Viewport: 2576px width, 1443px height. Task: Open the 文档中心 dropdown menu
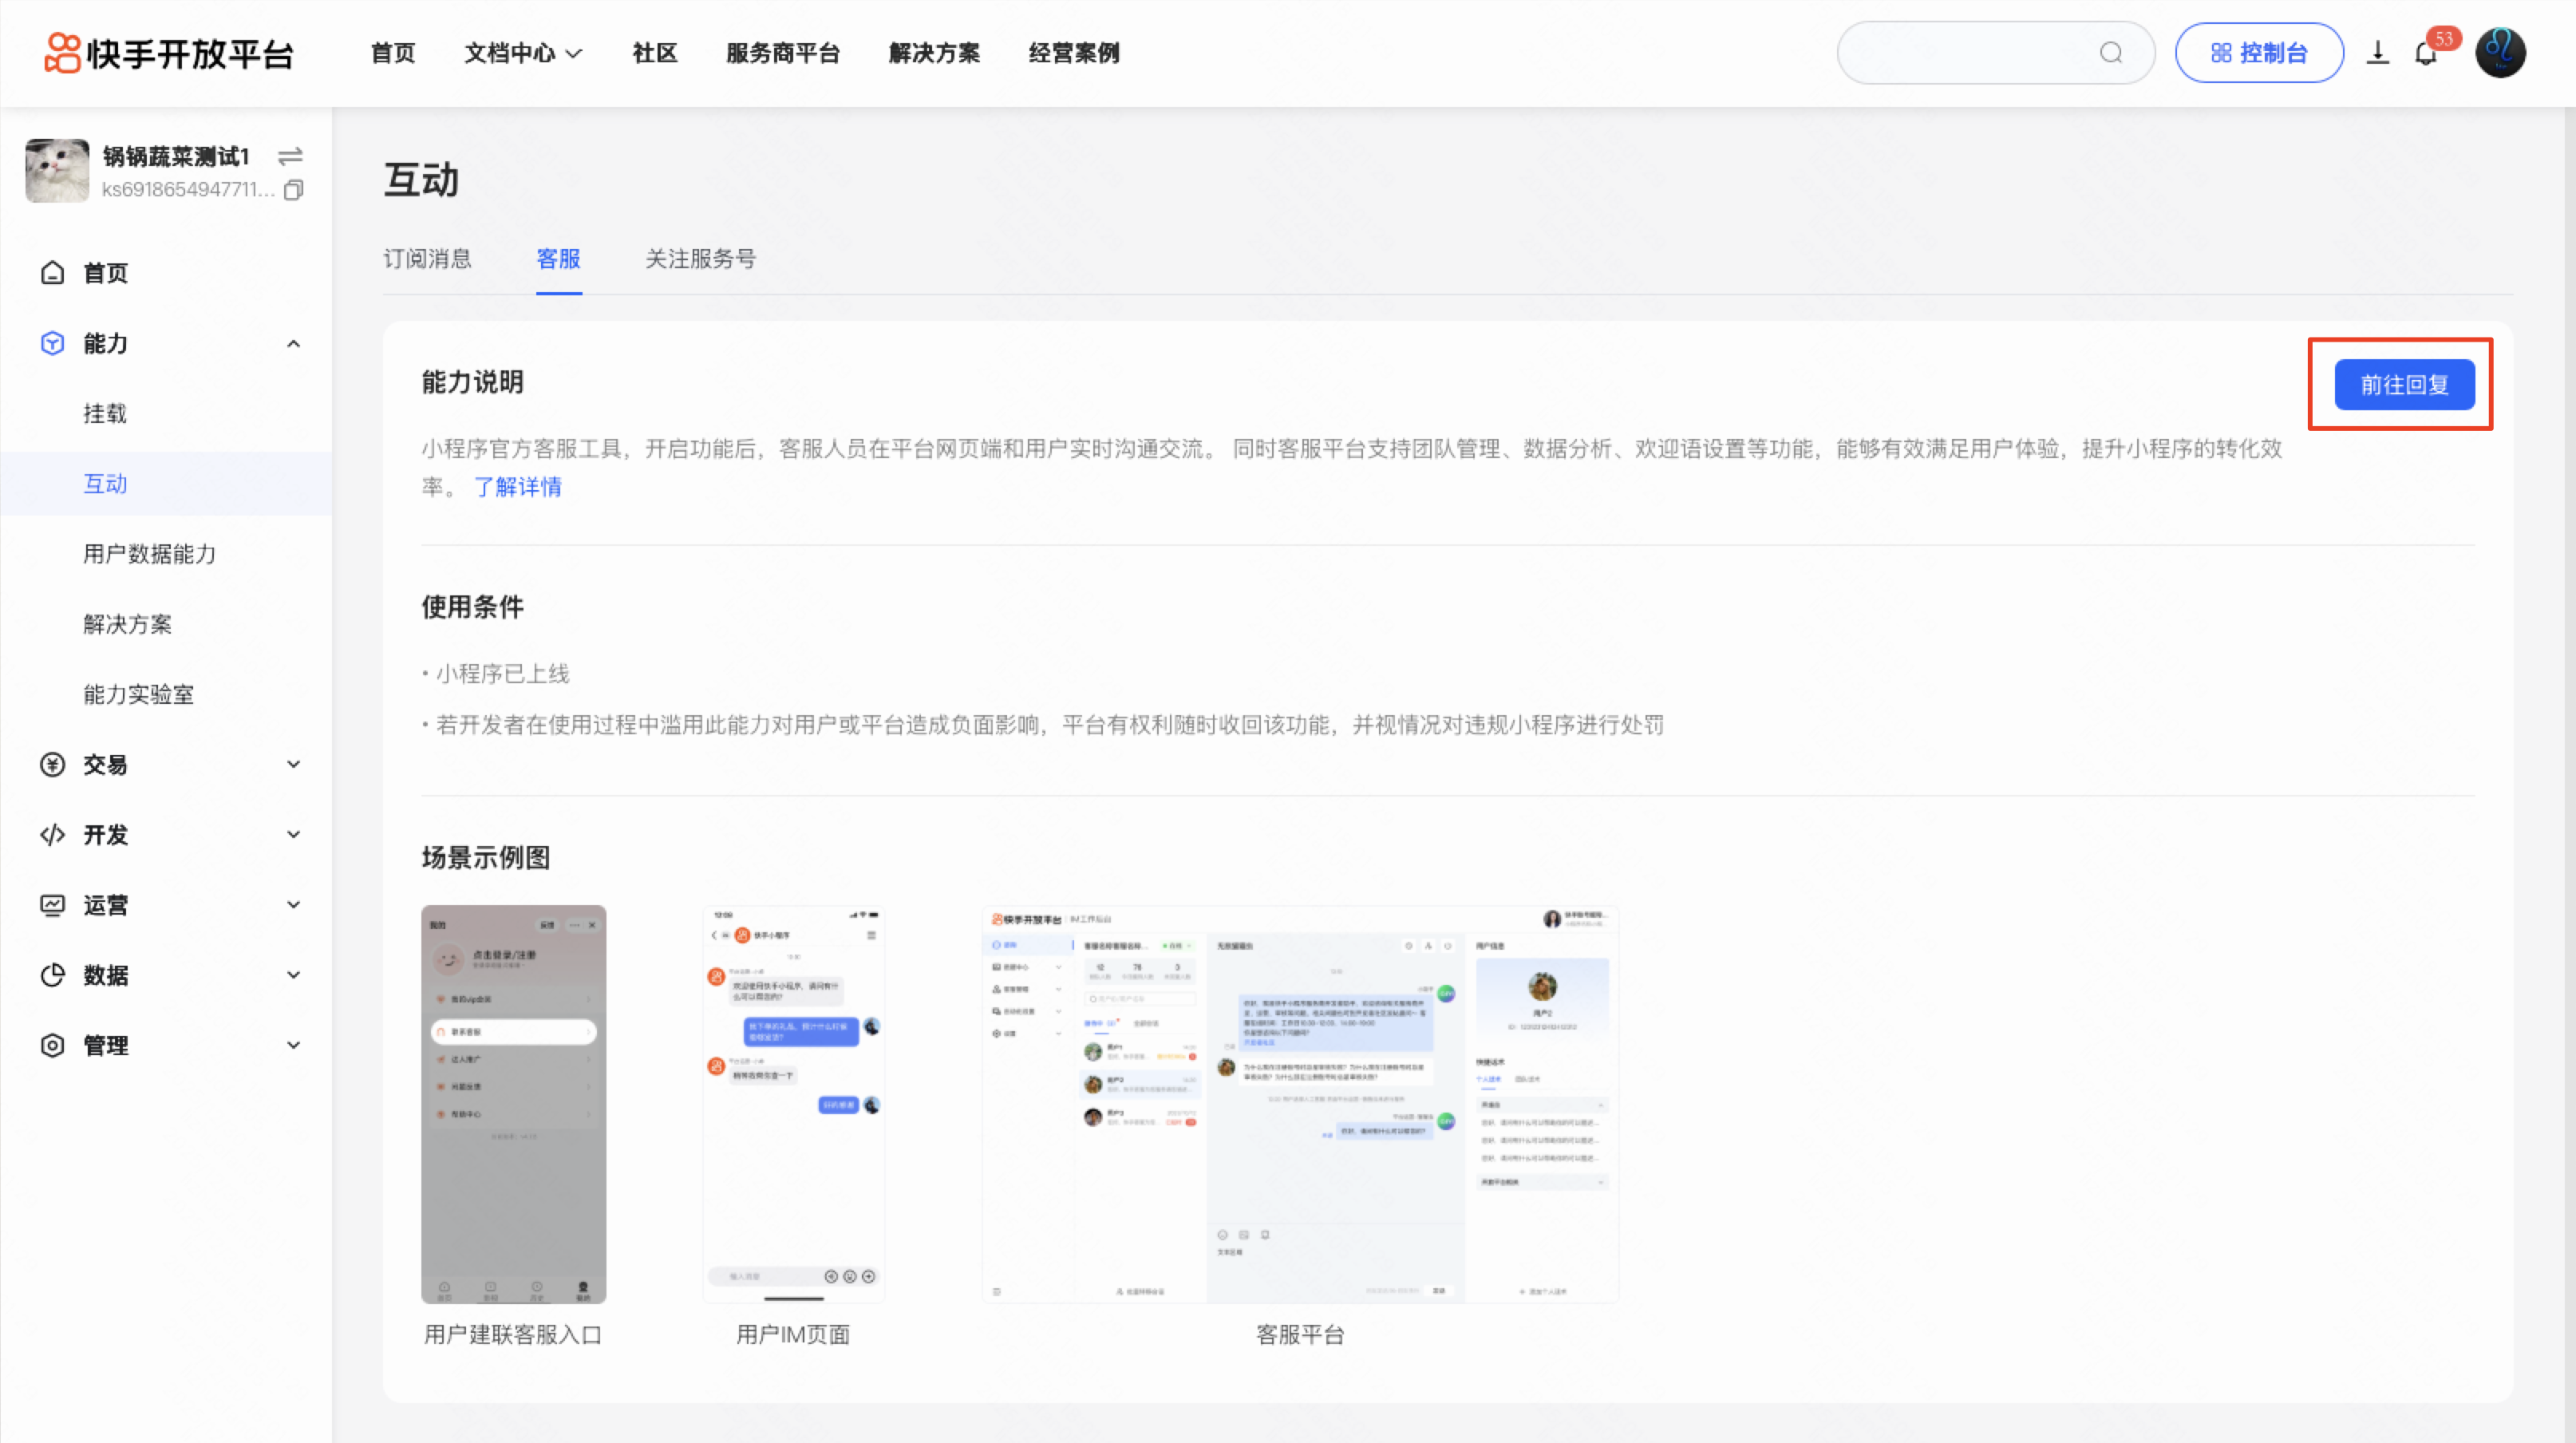coord(522,53)
